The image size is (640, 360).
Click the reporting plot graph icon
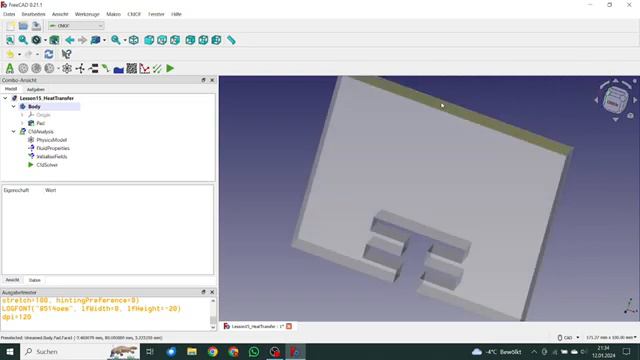(144, 69)
